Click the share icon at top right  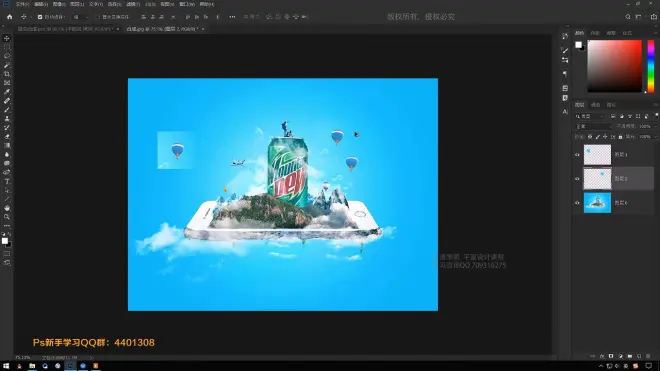point(654,17)
